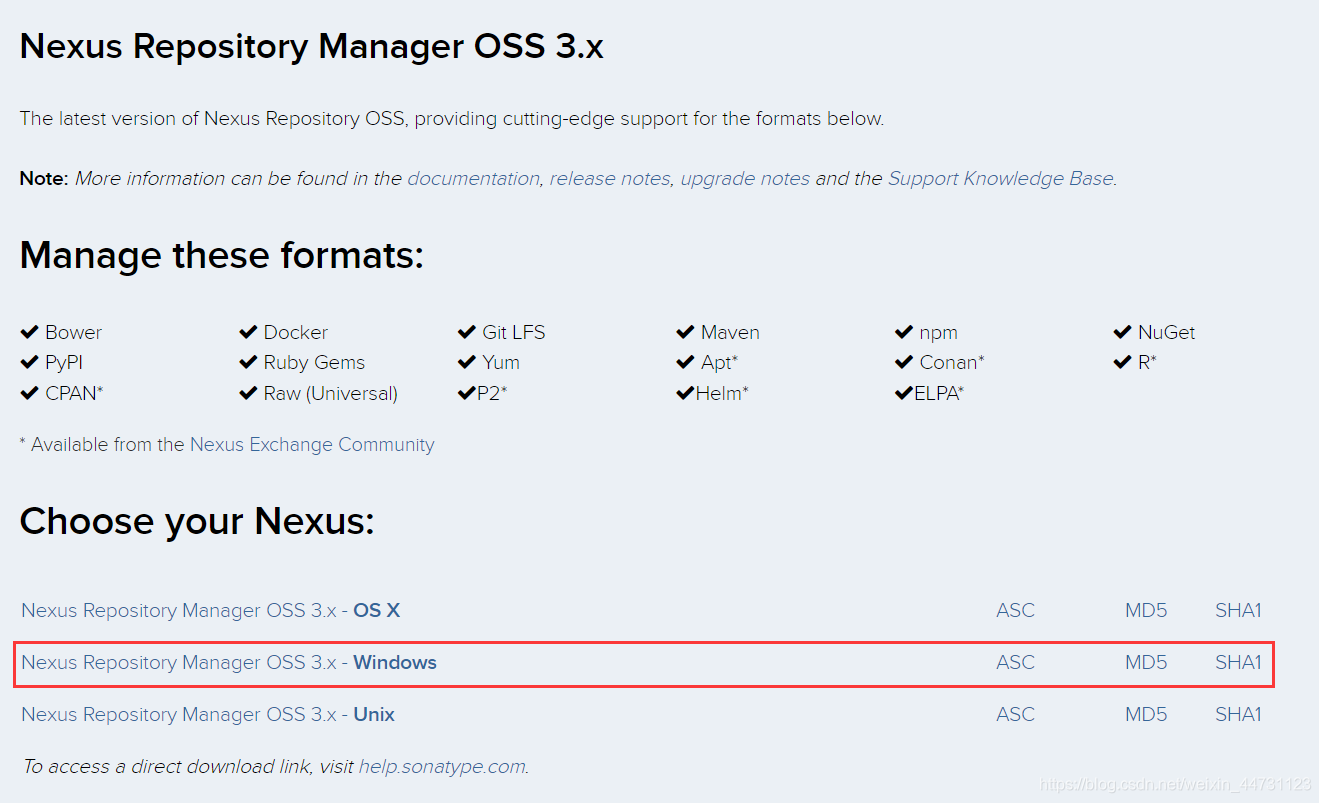Click the checkmark beside Docker
The width and height of the screenshot is (1321, 803).
(x=248, y=332)
